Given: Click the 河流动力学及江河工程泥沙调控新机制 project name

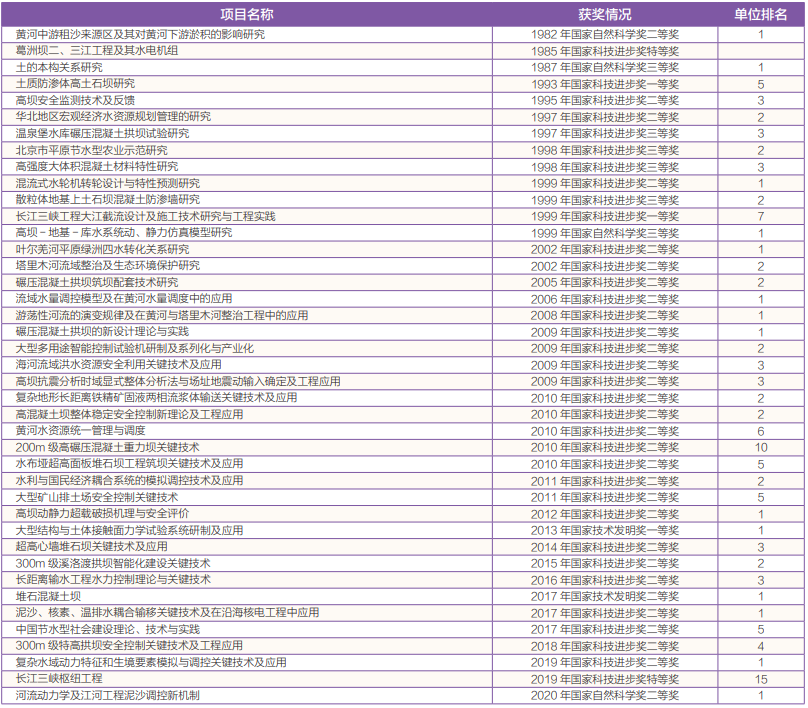Looking at the screenshot, I should point(108,695).
